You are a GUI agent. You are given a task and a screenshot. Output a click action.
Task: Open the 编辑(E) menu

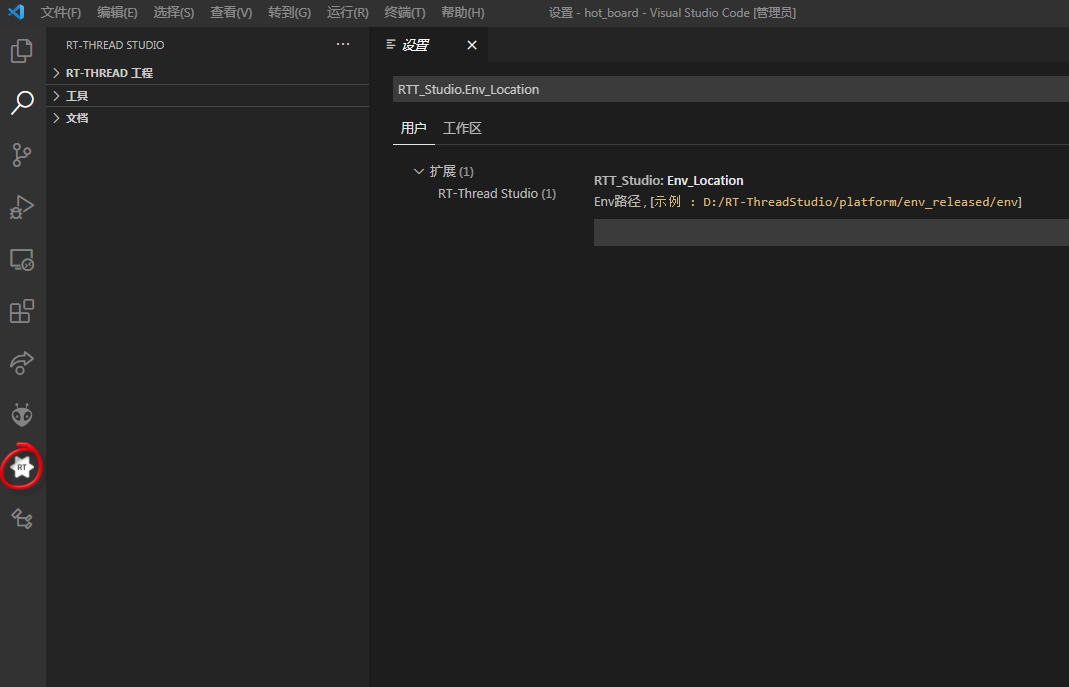pos(117,12)
